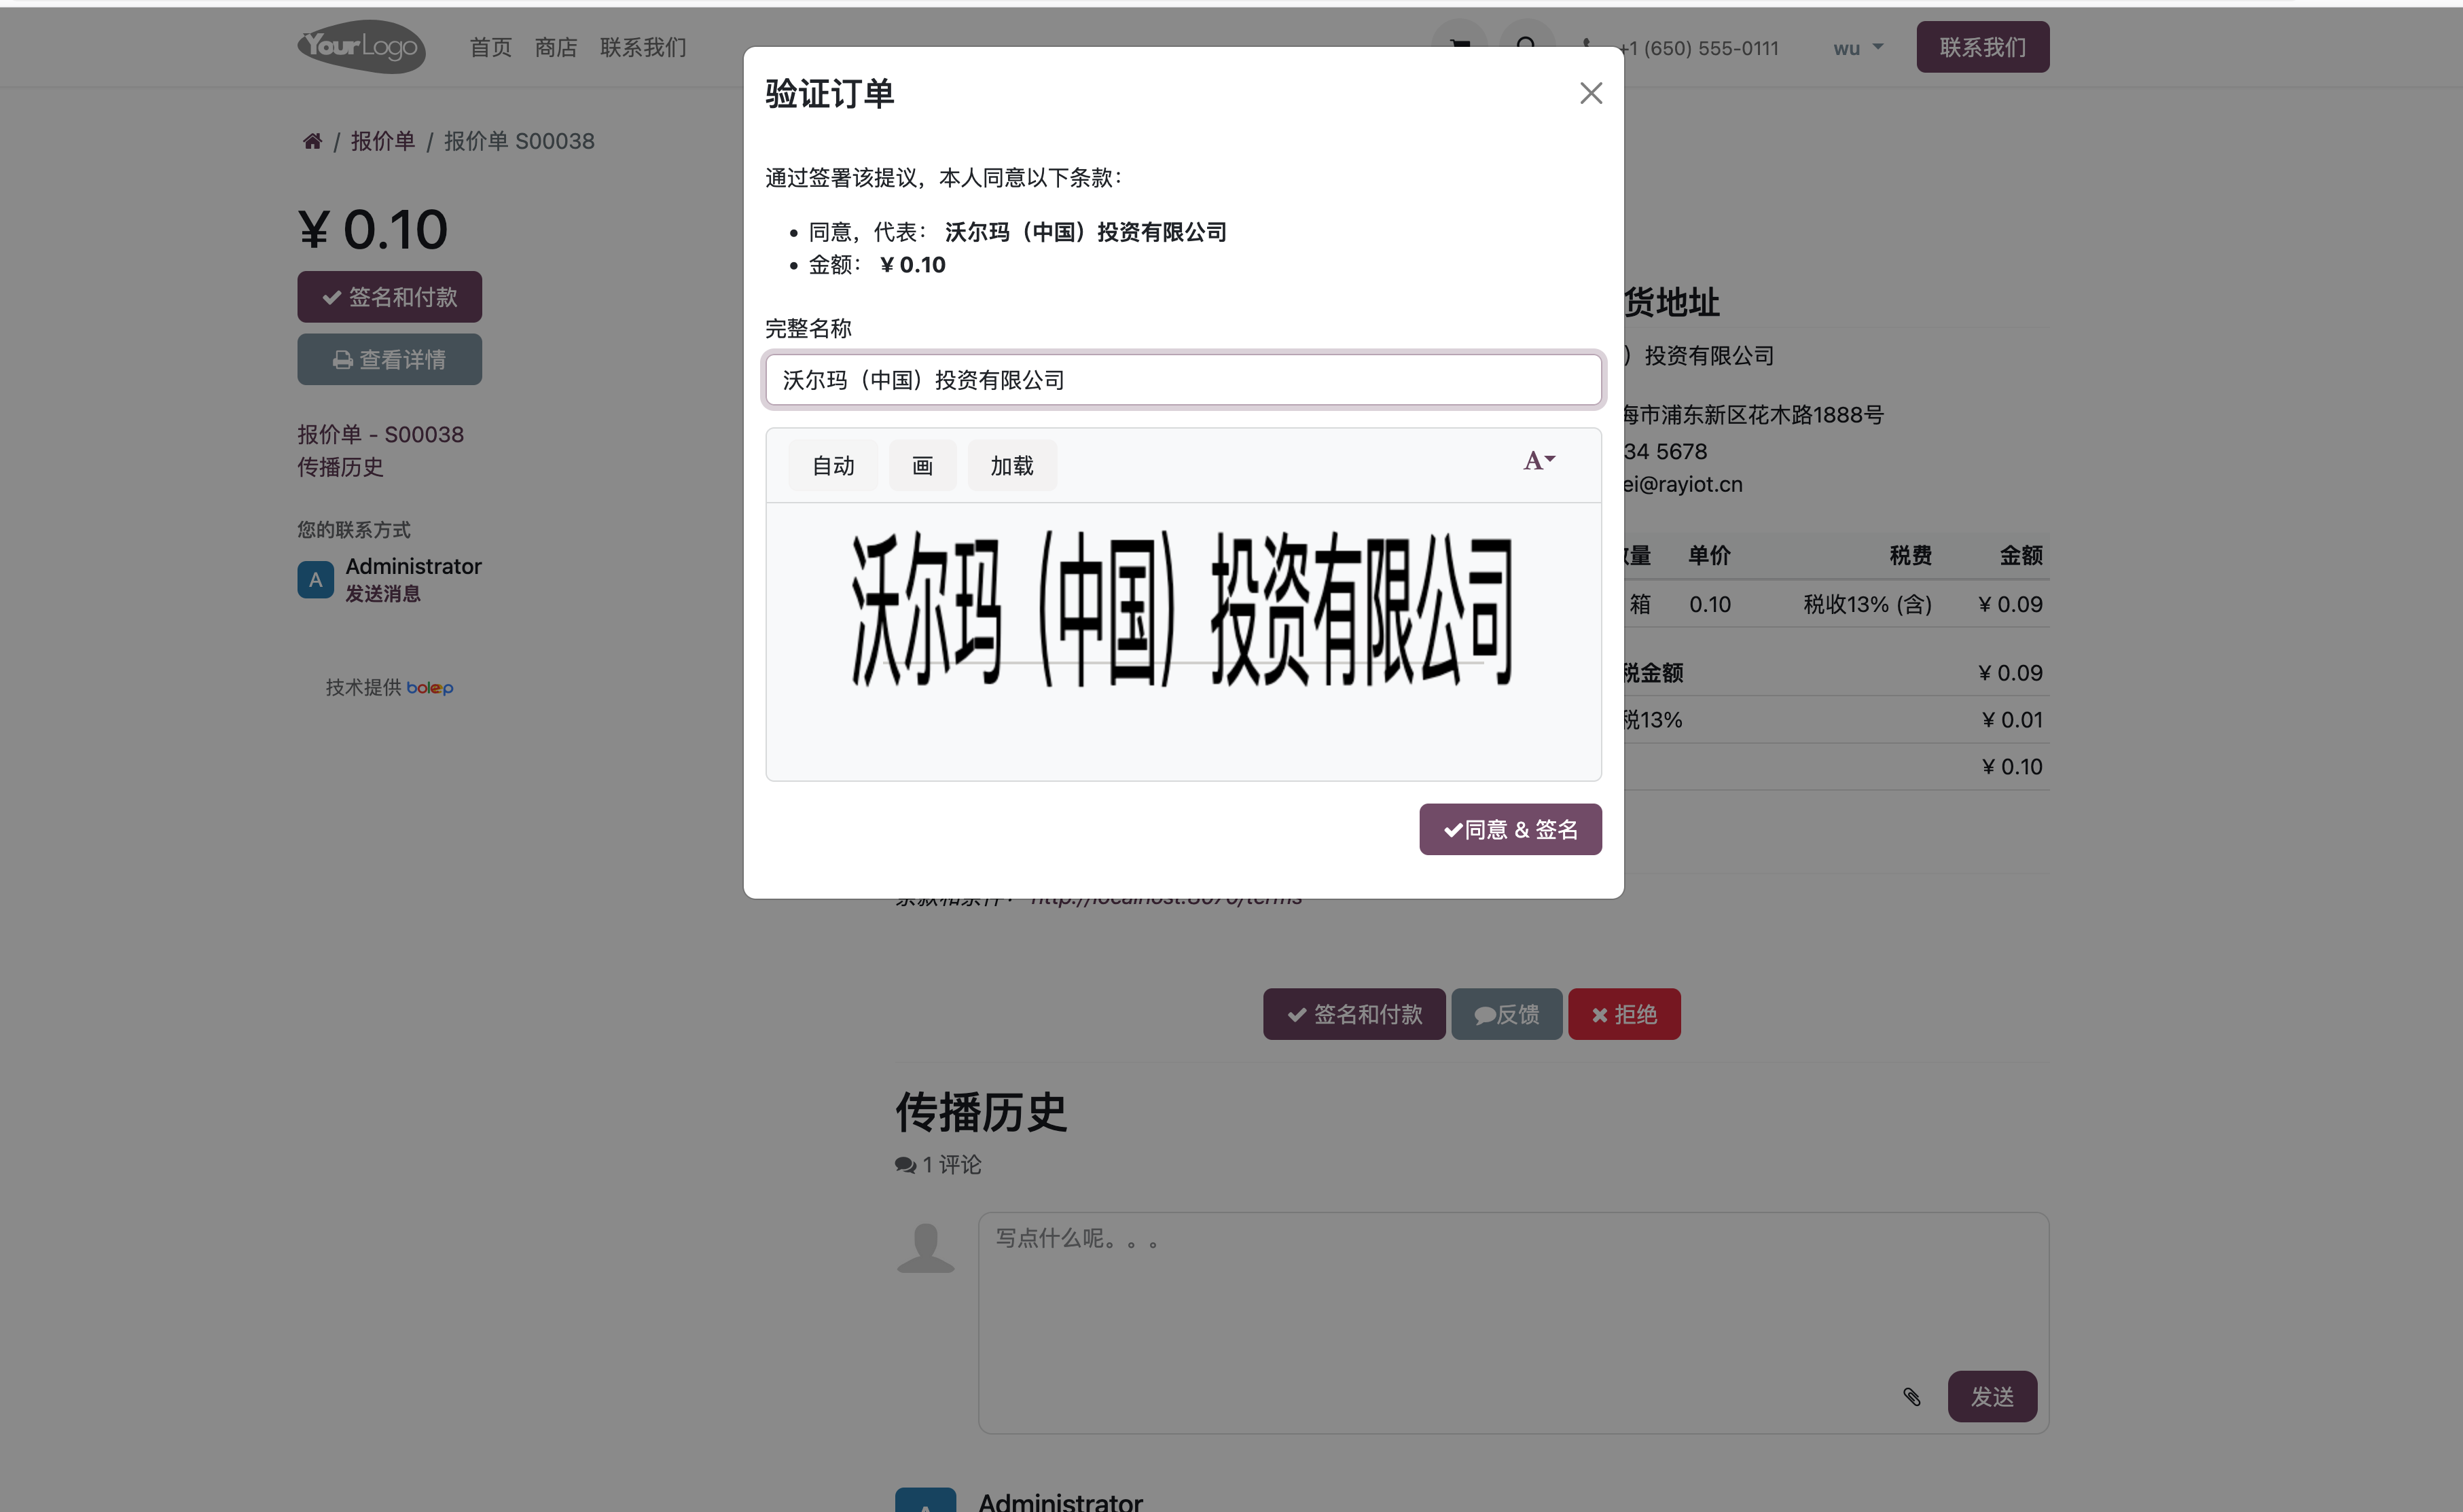Open the wu user dropdown
Screen dimensions: 2463x1512
(x=1857, y=48)
